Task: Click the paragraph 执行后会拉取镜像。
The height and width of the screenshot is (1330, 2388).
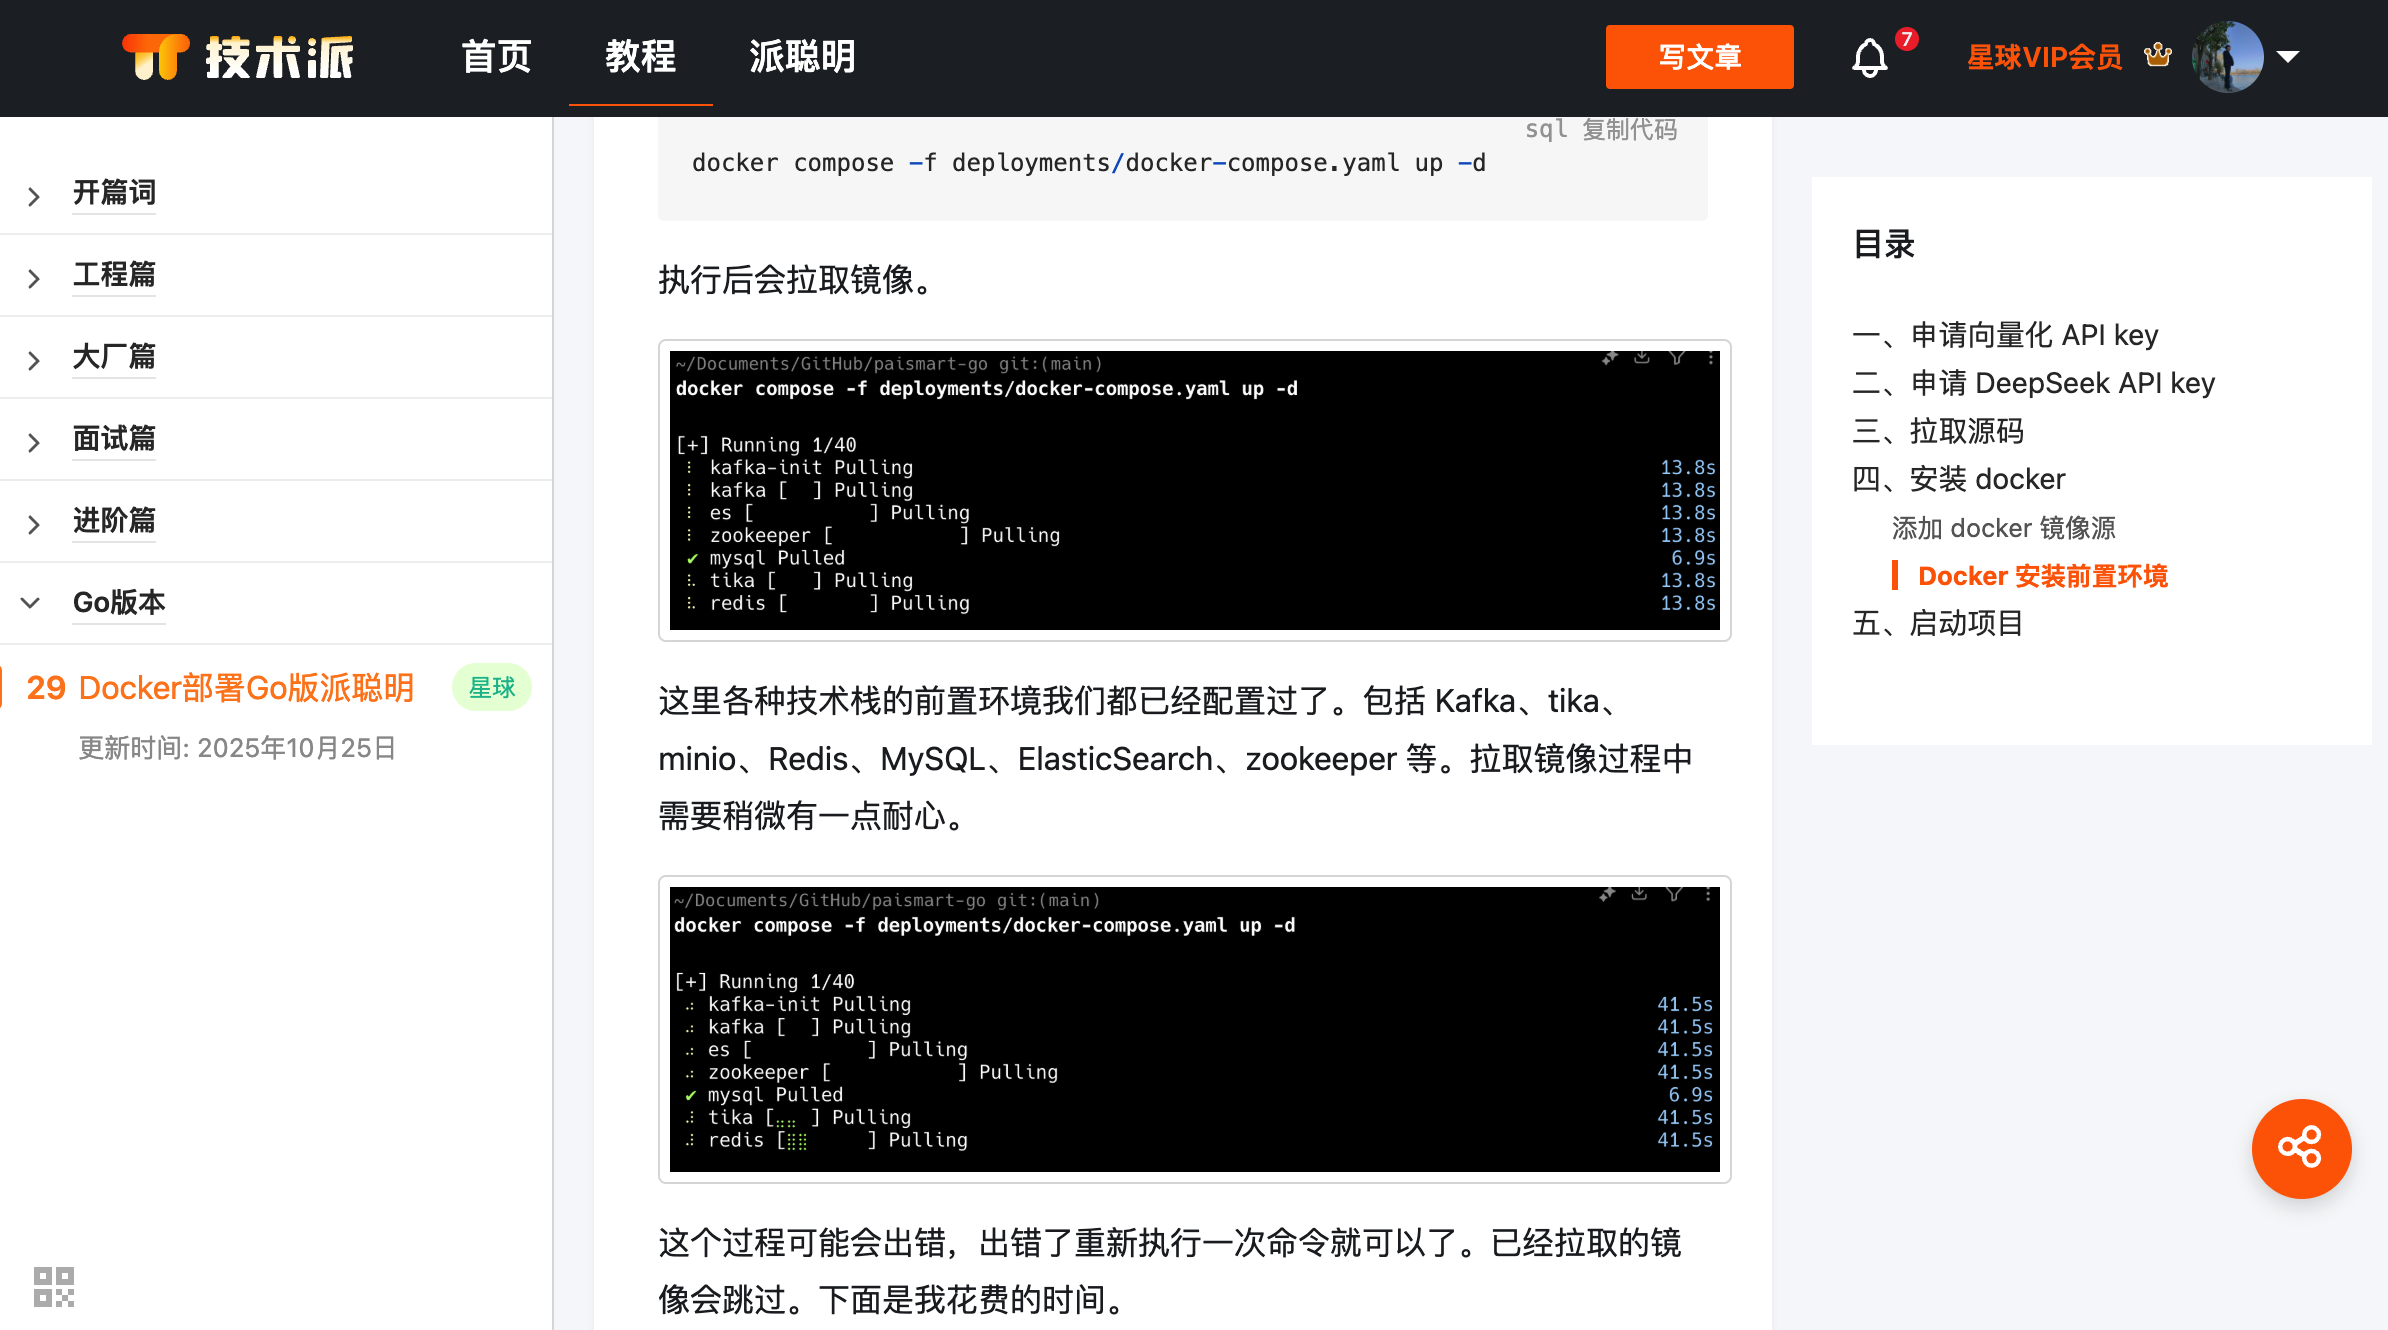Action: 799,280
